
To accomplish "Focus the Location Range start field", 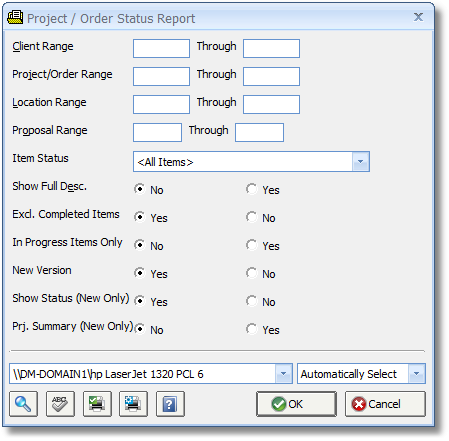I will pyautogui.click(x=161, y=104).
